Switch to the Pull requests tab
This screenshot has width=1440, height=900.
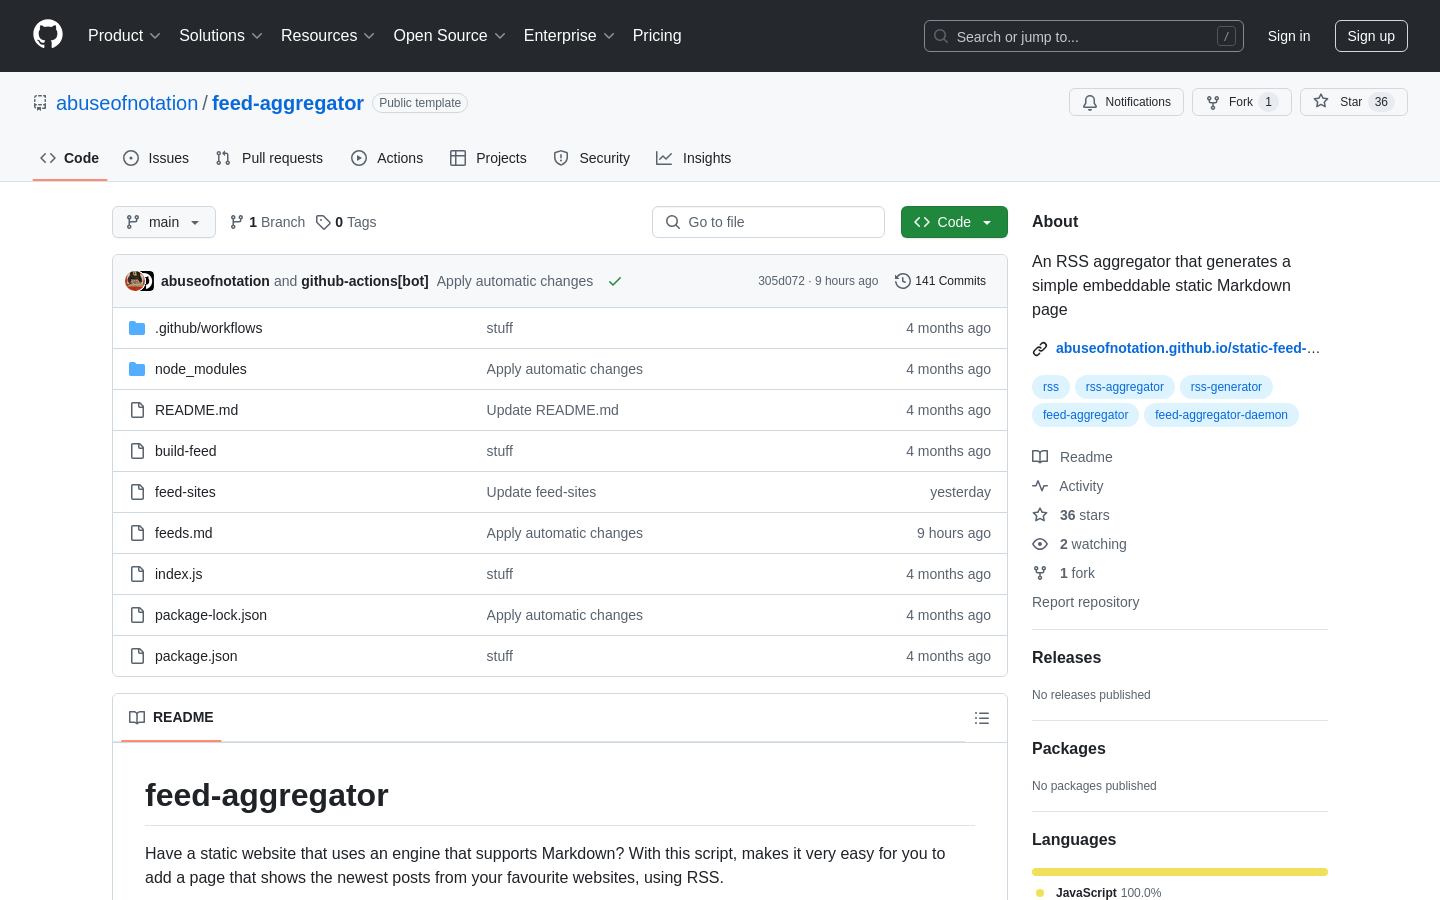coord(269,158)
